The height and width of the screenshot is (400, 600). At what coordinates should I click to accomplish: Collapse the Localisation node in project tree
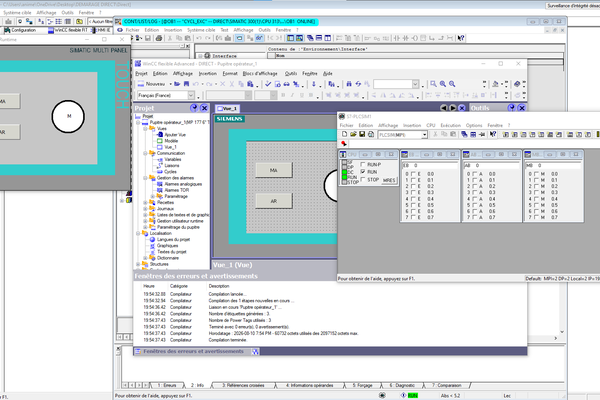pos(138,233)
